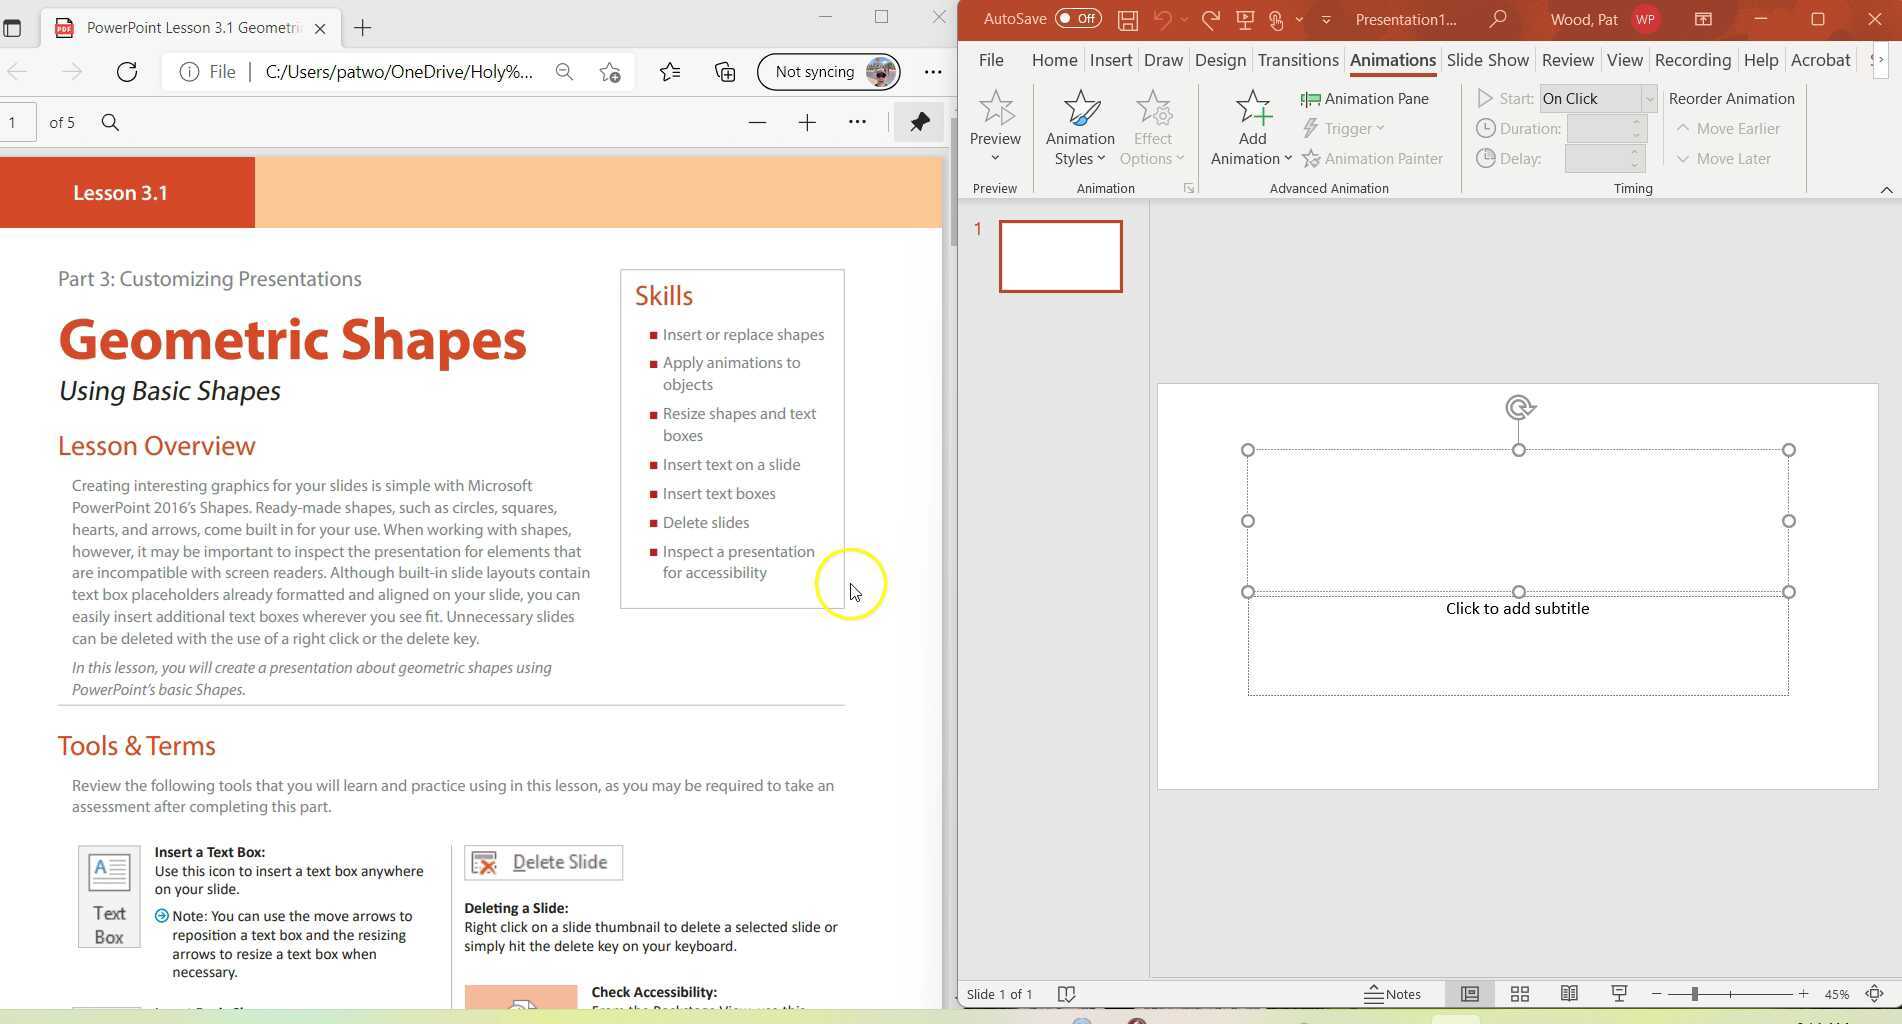This screenshot has height=1024, width=1902.
Task: Click the Not syncing browser profile button
Action: pyautogui.click(x=828, y=71)
